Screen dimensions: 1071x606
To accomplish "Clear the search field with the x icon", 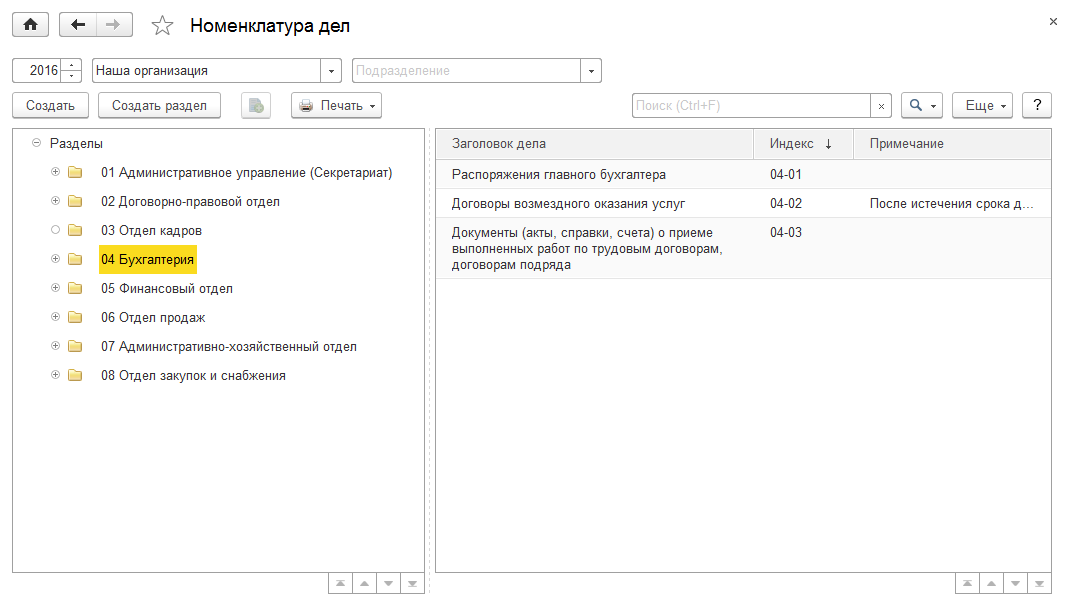I will [881, 104].
